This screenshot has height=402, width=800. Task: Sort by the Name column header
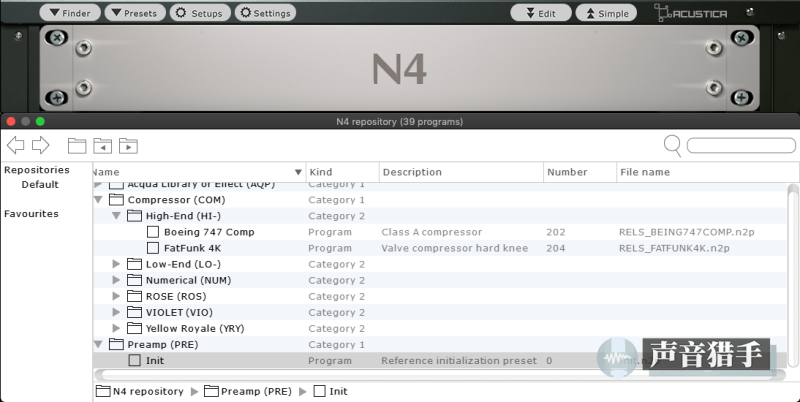tap(199, 172)
